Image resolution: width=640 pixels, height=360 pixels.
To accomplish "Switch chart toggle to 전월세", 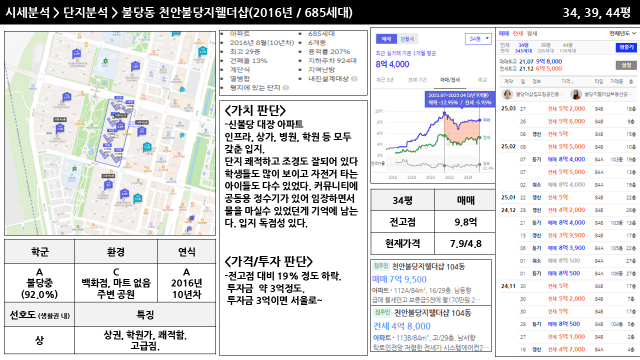I will (407, 39).
